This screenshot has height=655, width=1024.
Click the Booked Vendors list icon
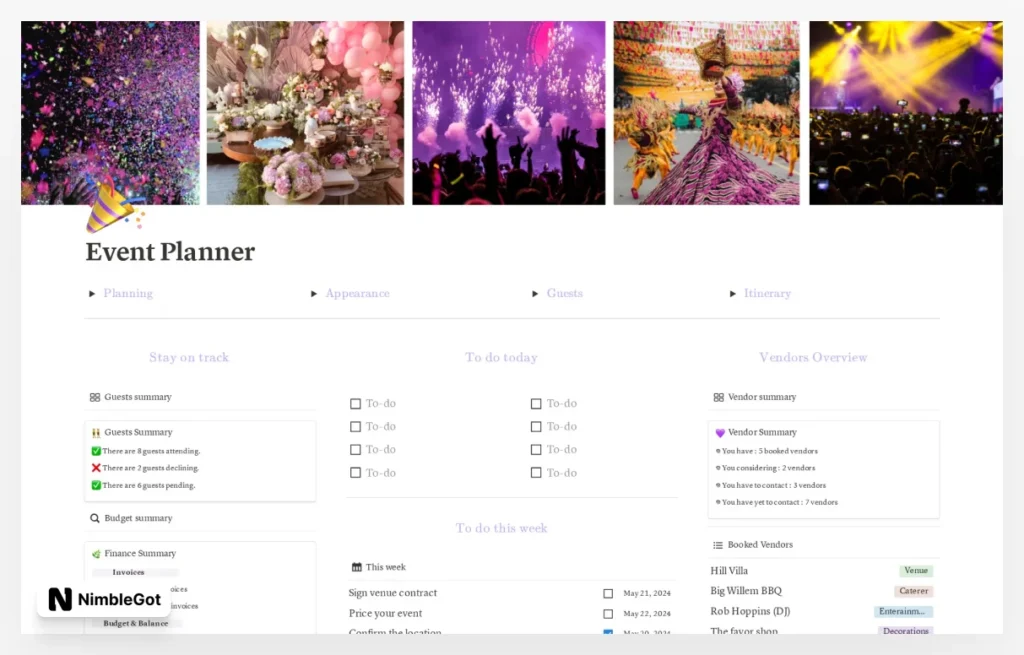coord(718,545)
